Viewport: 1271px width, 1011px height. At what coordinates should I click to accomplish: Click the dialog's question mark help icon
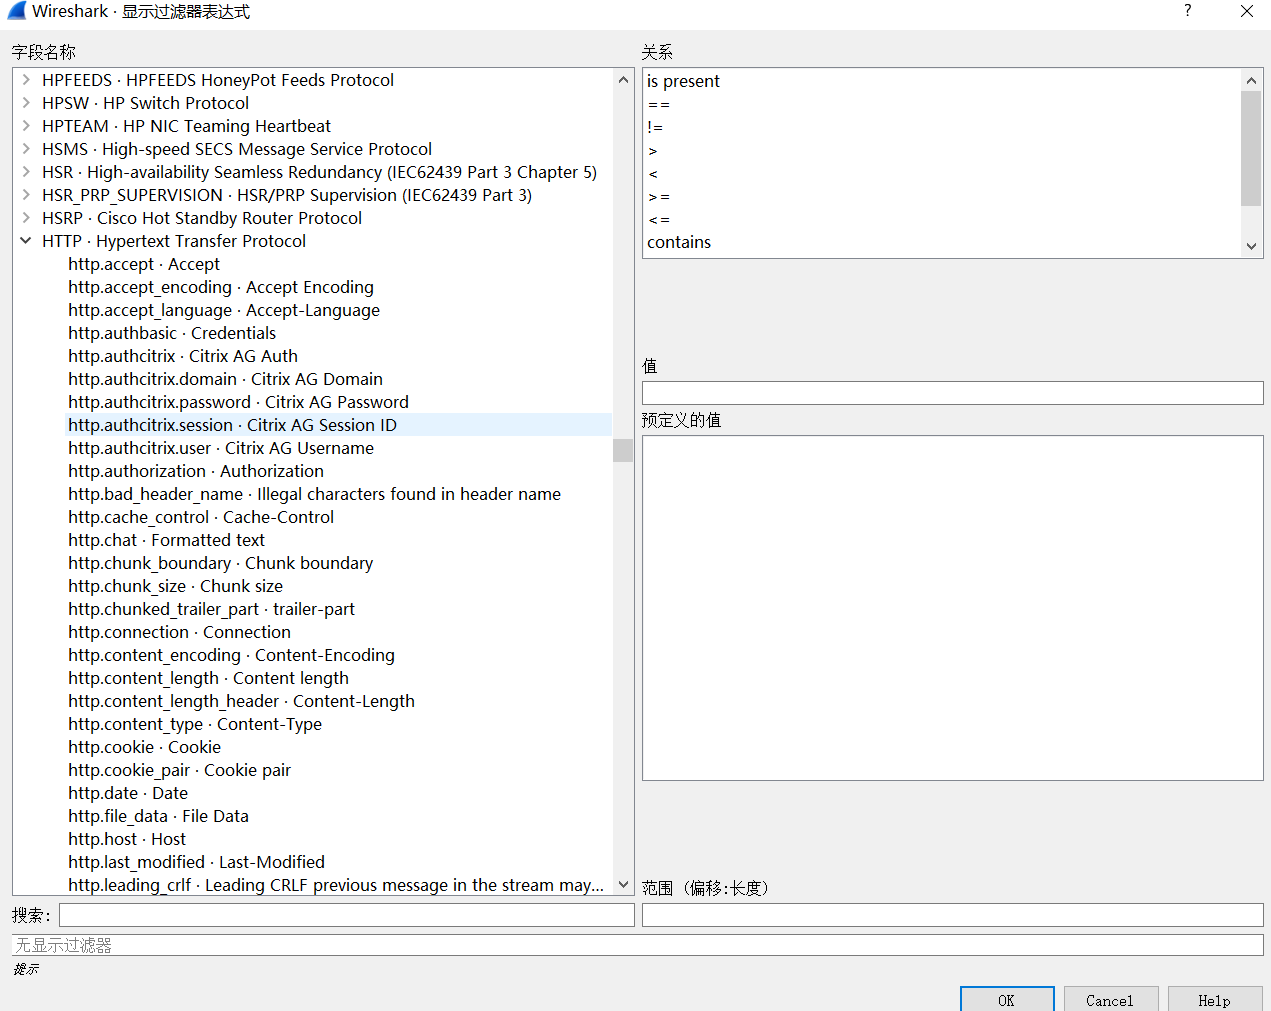point(1187,11)
